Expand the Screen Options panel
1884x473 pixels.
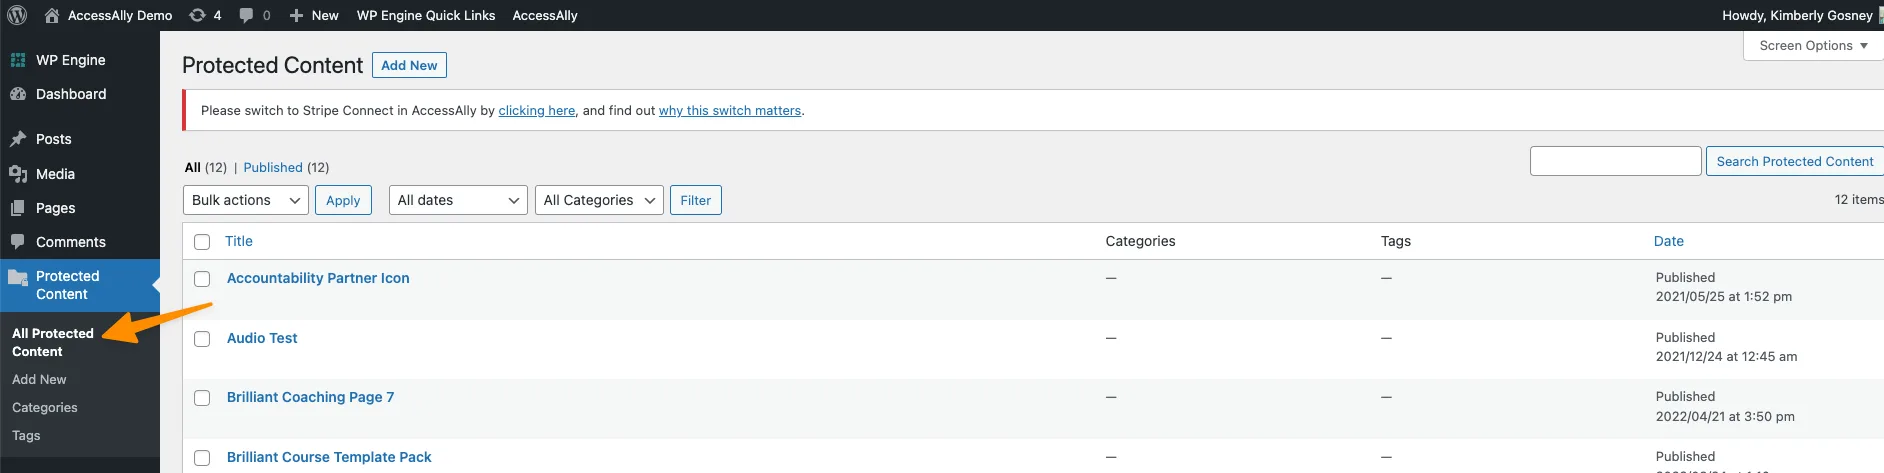(1812, 46)
